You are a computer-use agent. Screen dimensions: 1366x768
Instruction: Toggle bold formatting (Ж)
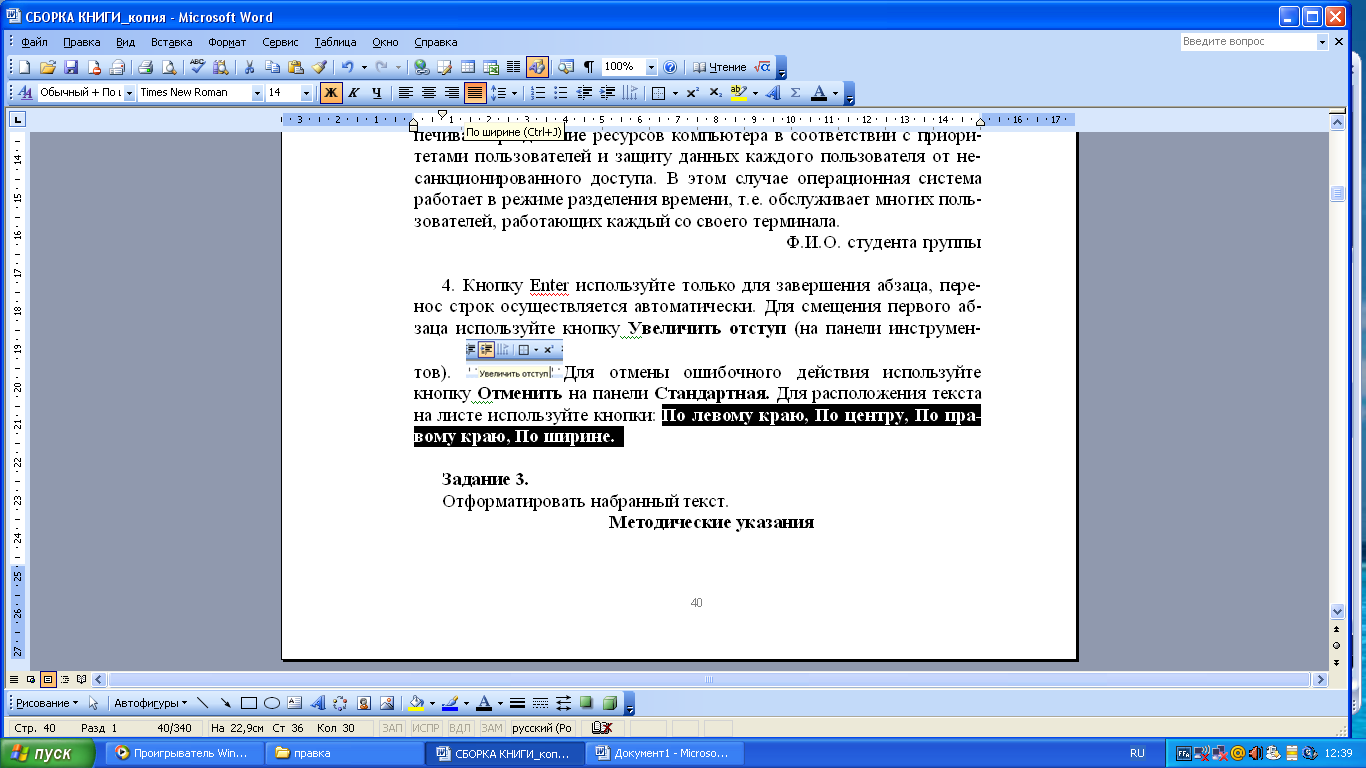(331, 92)
